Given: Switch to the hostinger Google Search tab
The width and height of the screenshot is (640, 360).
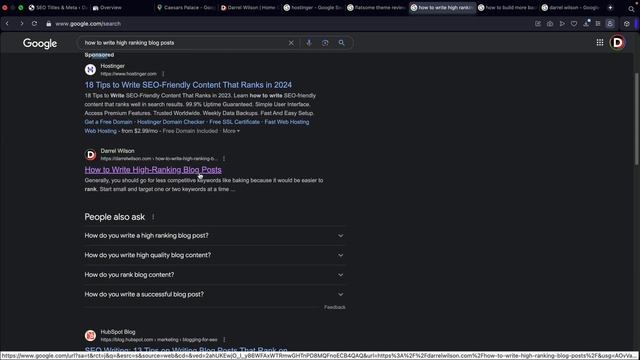Looking at the screenshot, I should pos(312,7).
